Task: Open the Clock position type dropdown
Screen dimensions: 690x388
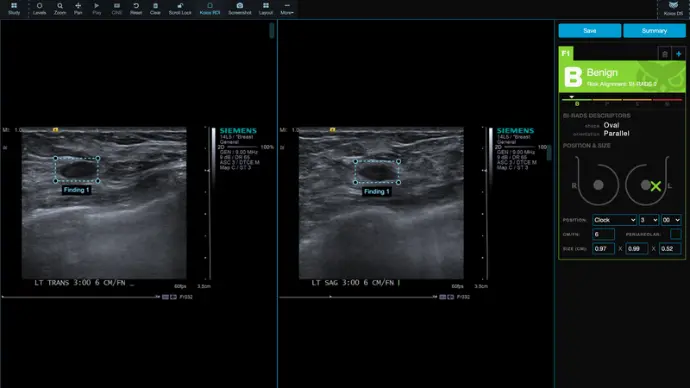Action: [x=614, y=220]
